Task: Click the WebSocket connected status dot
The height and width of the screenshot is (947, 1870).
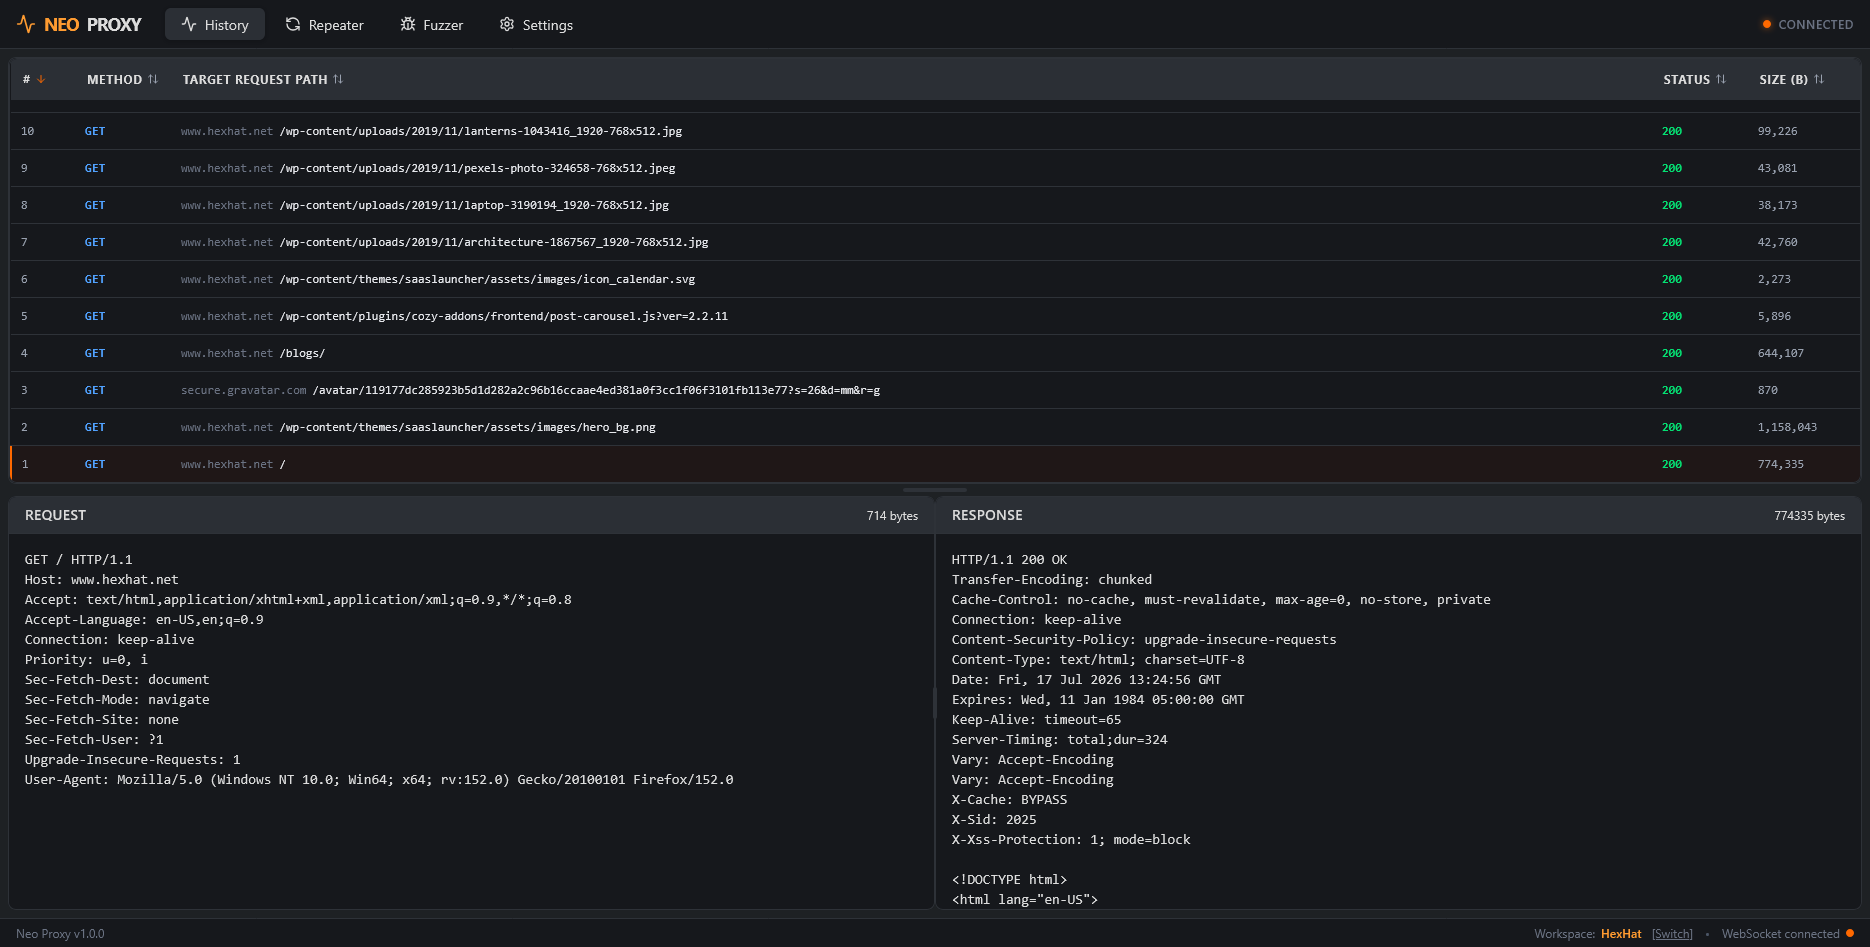Action: point(1850,933)
